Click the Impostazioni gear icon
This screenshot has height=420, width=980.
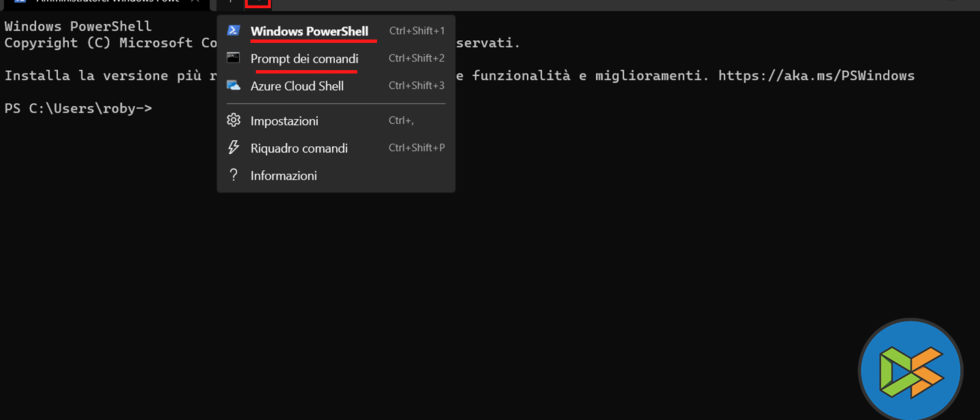[x=233, y=121]
